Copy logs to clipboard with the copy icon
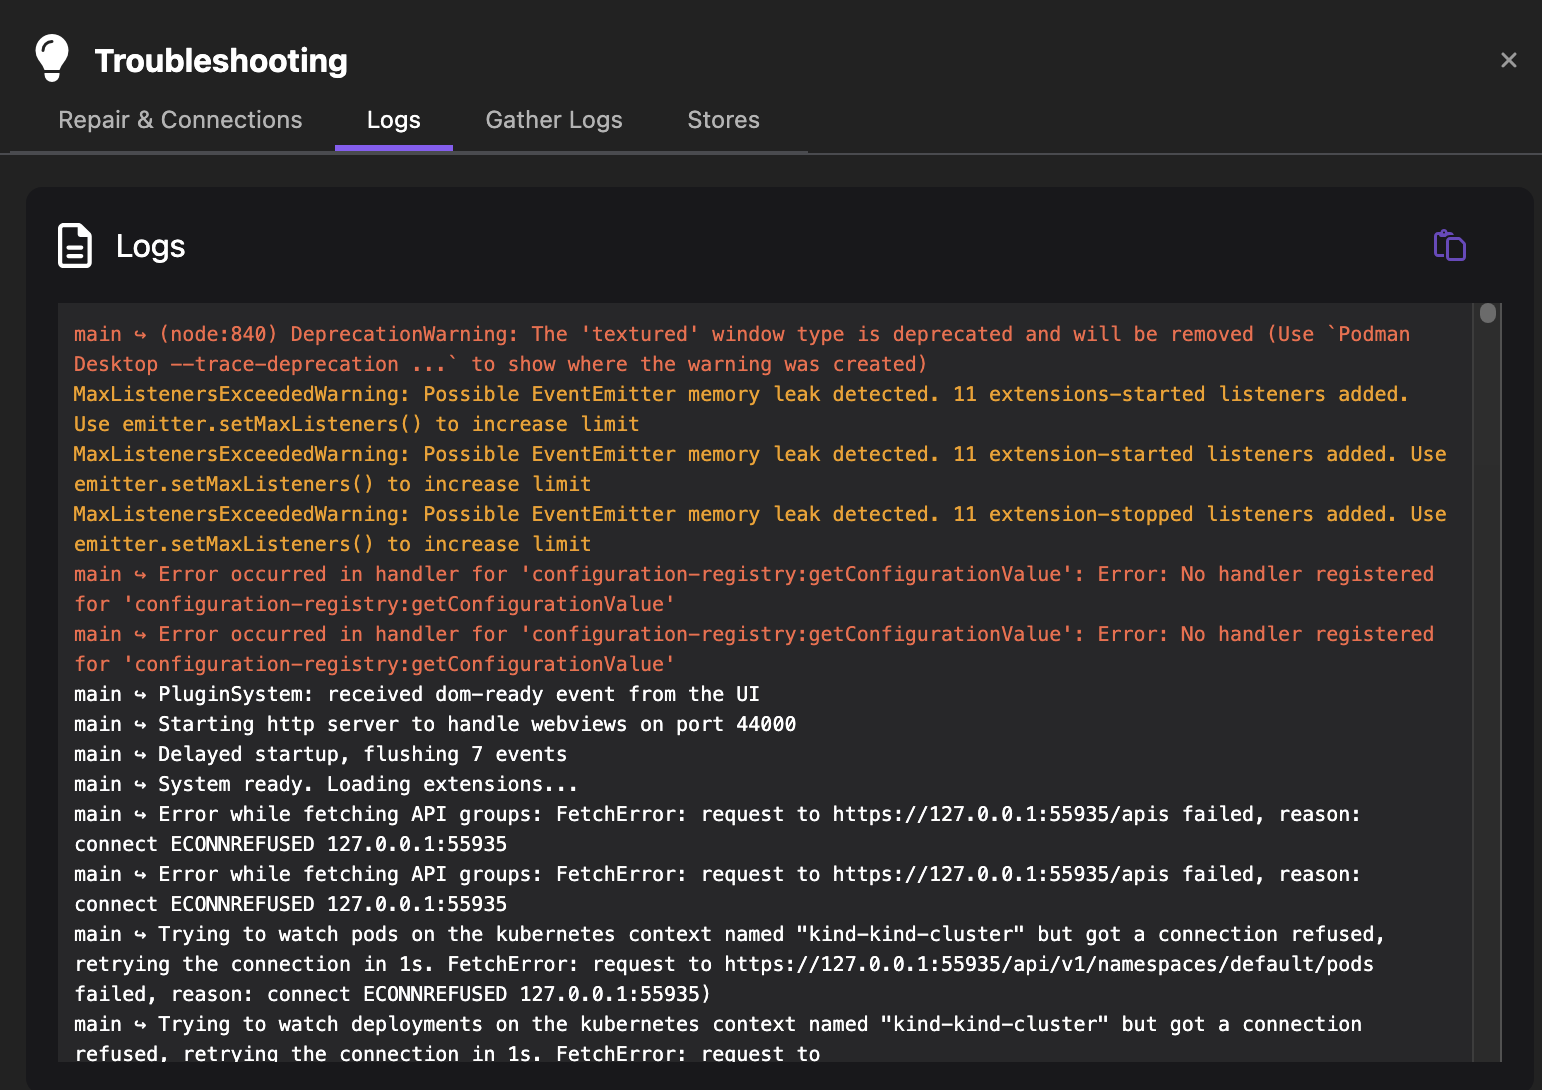The image size is (1542, 1090). click(1449, 246)
